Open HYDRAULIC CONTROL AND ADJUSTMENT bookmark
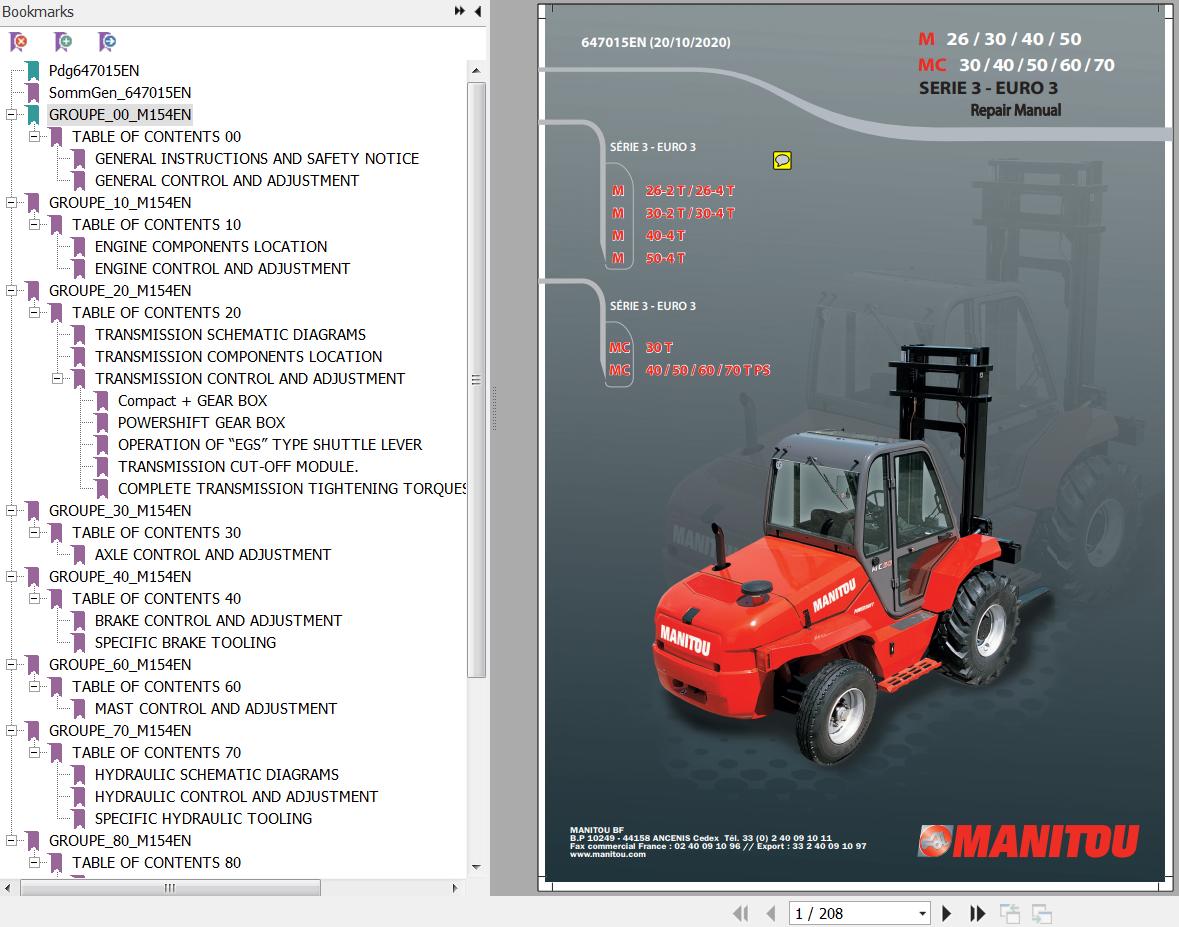 pos(236,796)
